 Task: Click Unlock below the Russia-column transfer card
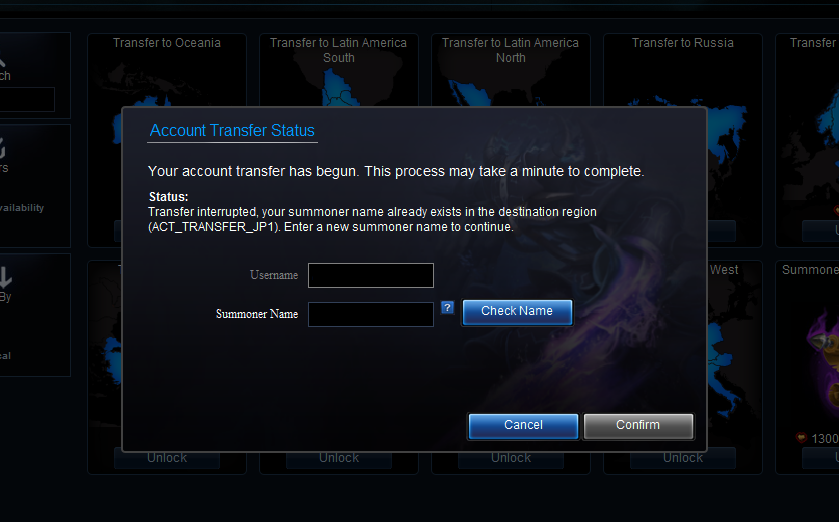(683, 458)
